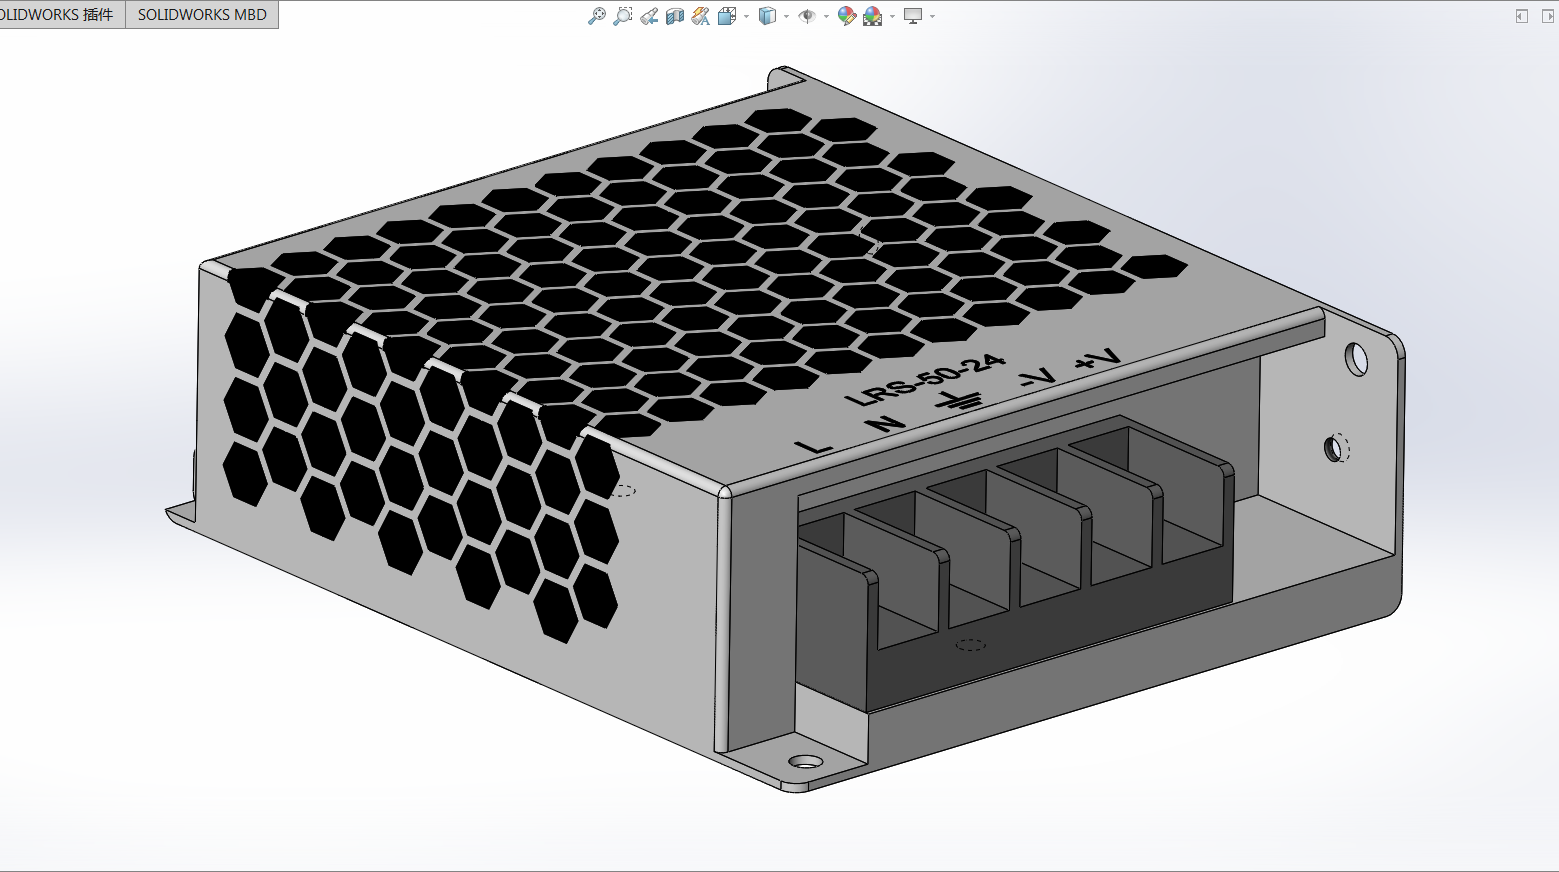Expand the Hide/Show Items dropdown arrow
The image size is (1559, 872).
pos(826,16)
